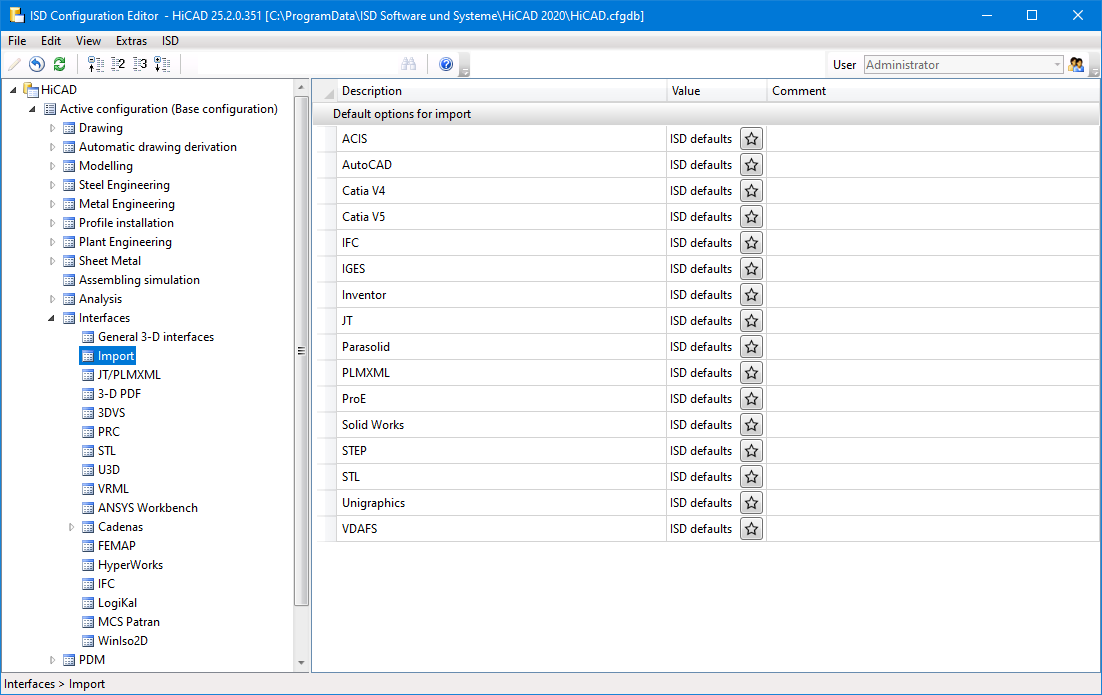Click the user management people icon
Image resolution: width=1102 pixels, height=695 pixels.
[1076, 64]
